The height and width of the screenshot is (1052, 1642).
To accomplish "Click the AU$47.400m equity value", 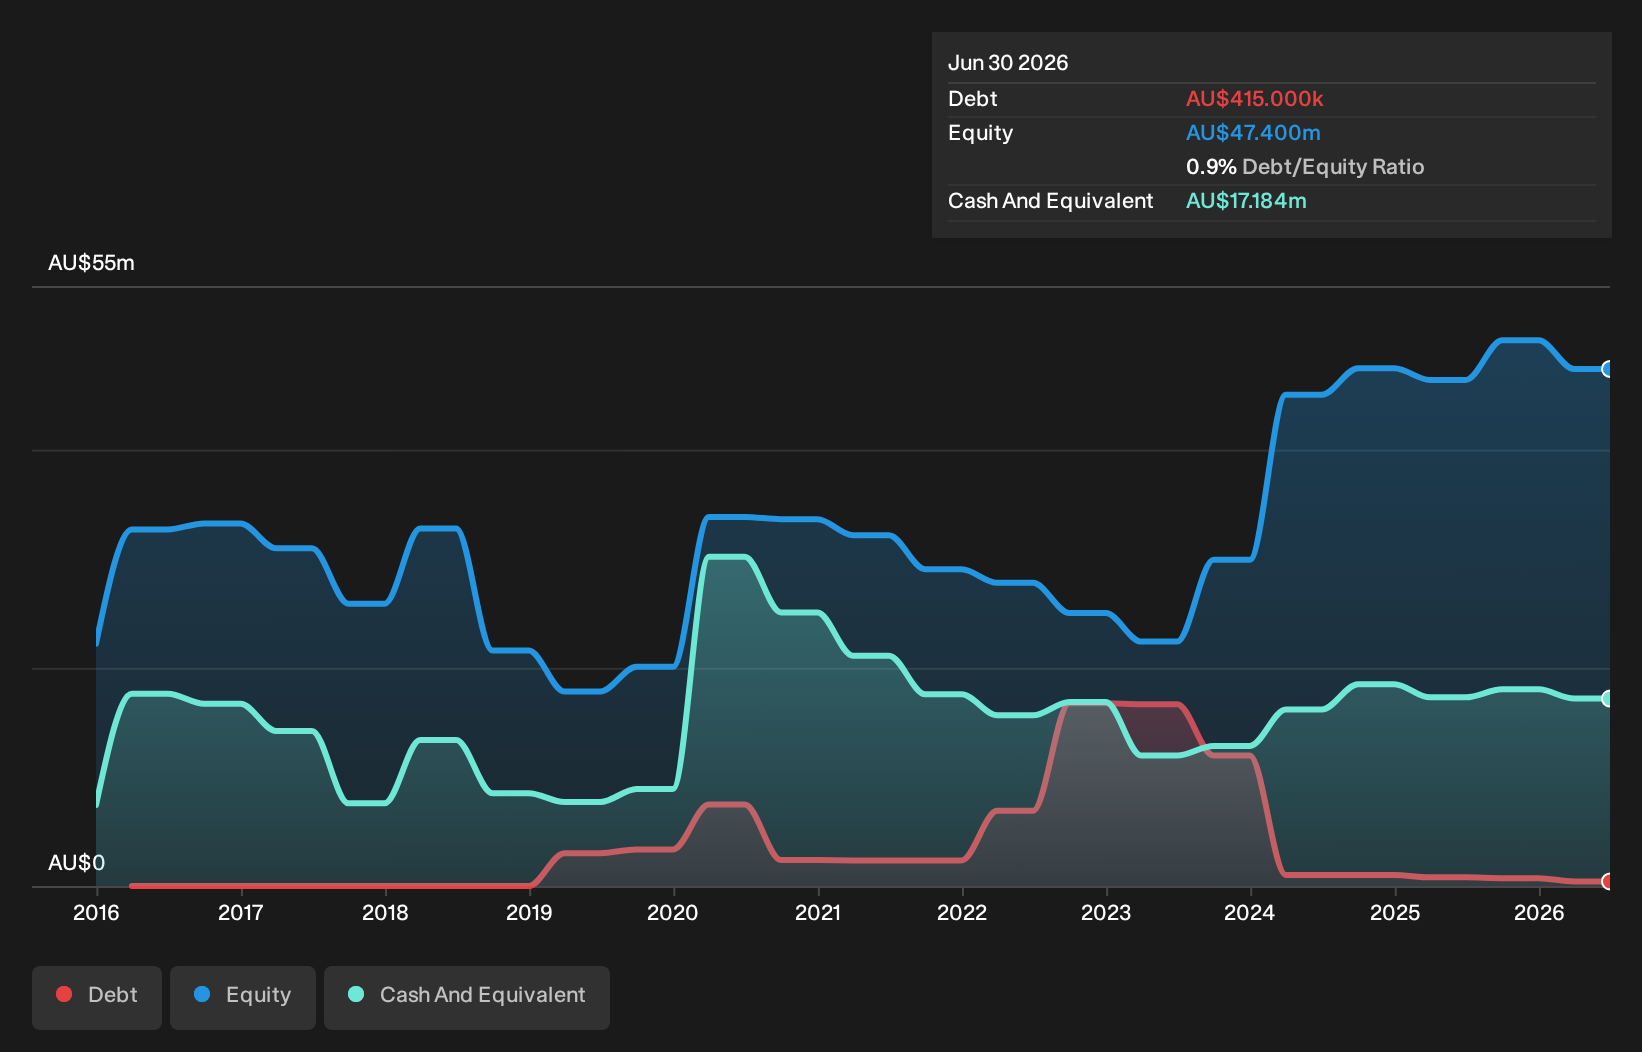I will tap(1253, 133).
